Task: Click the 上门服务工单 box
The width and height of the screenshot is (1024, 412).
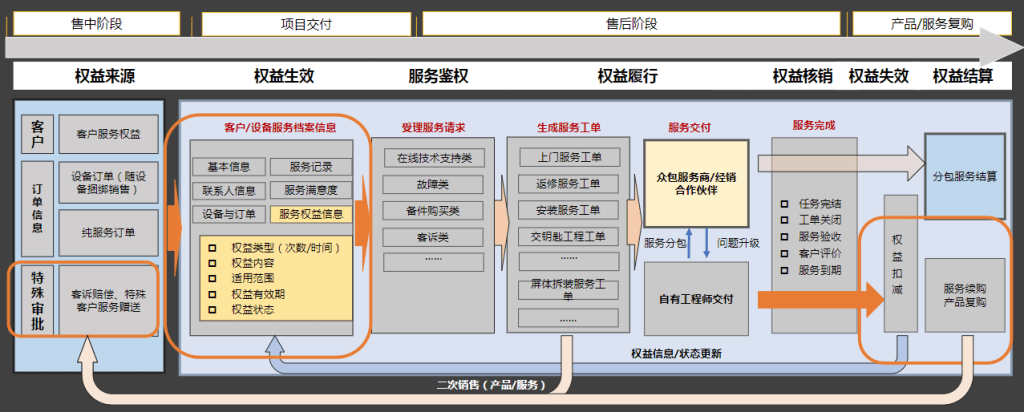Action: 568,157
